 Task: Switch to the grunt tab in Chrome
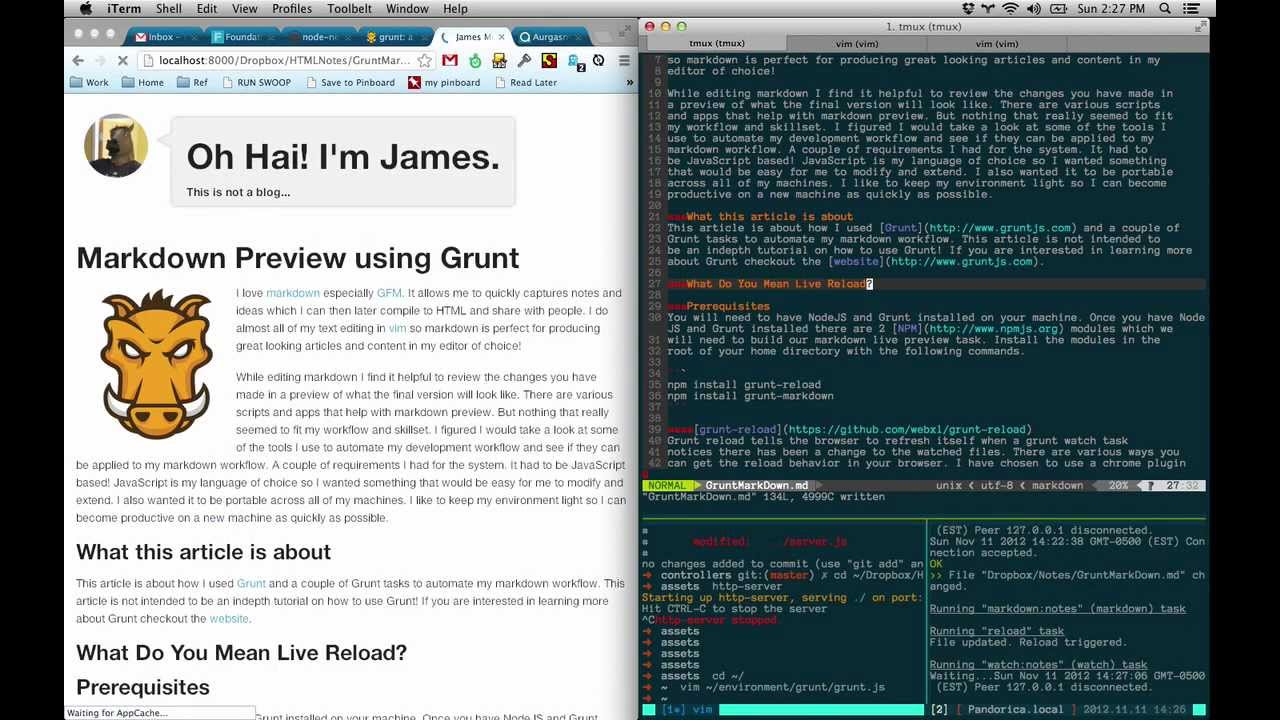(x=396, y=37)
